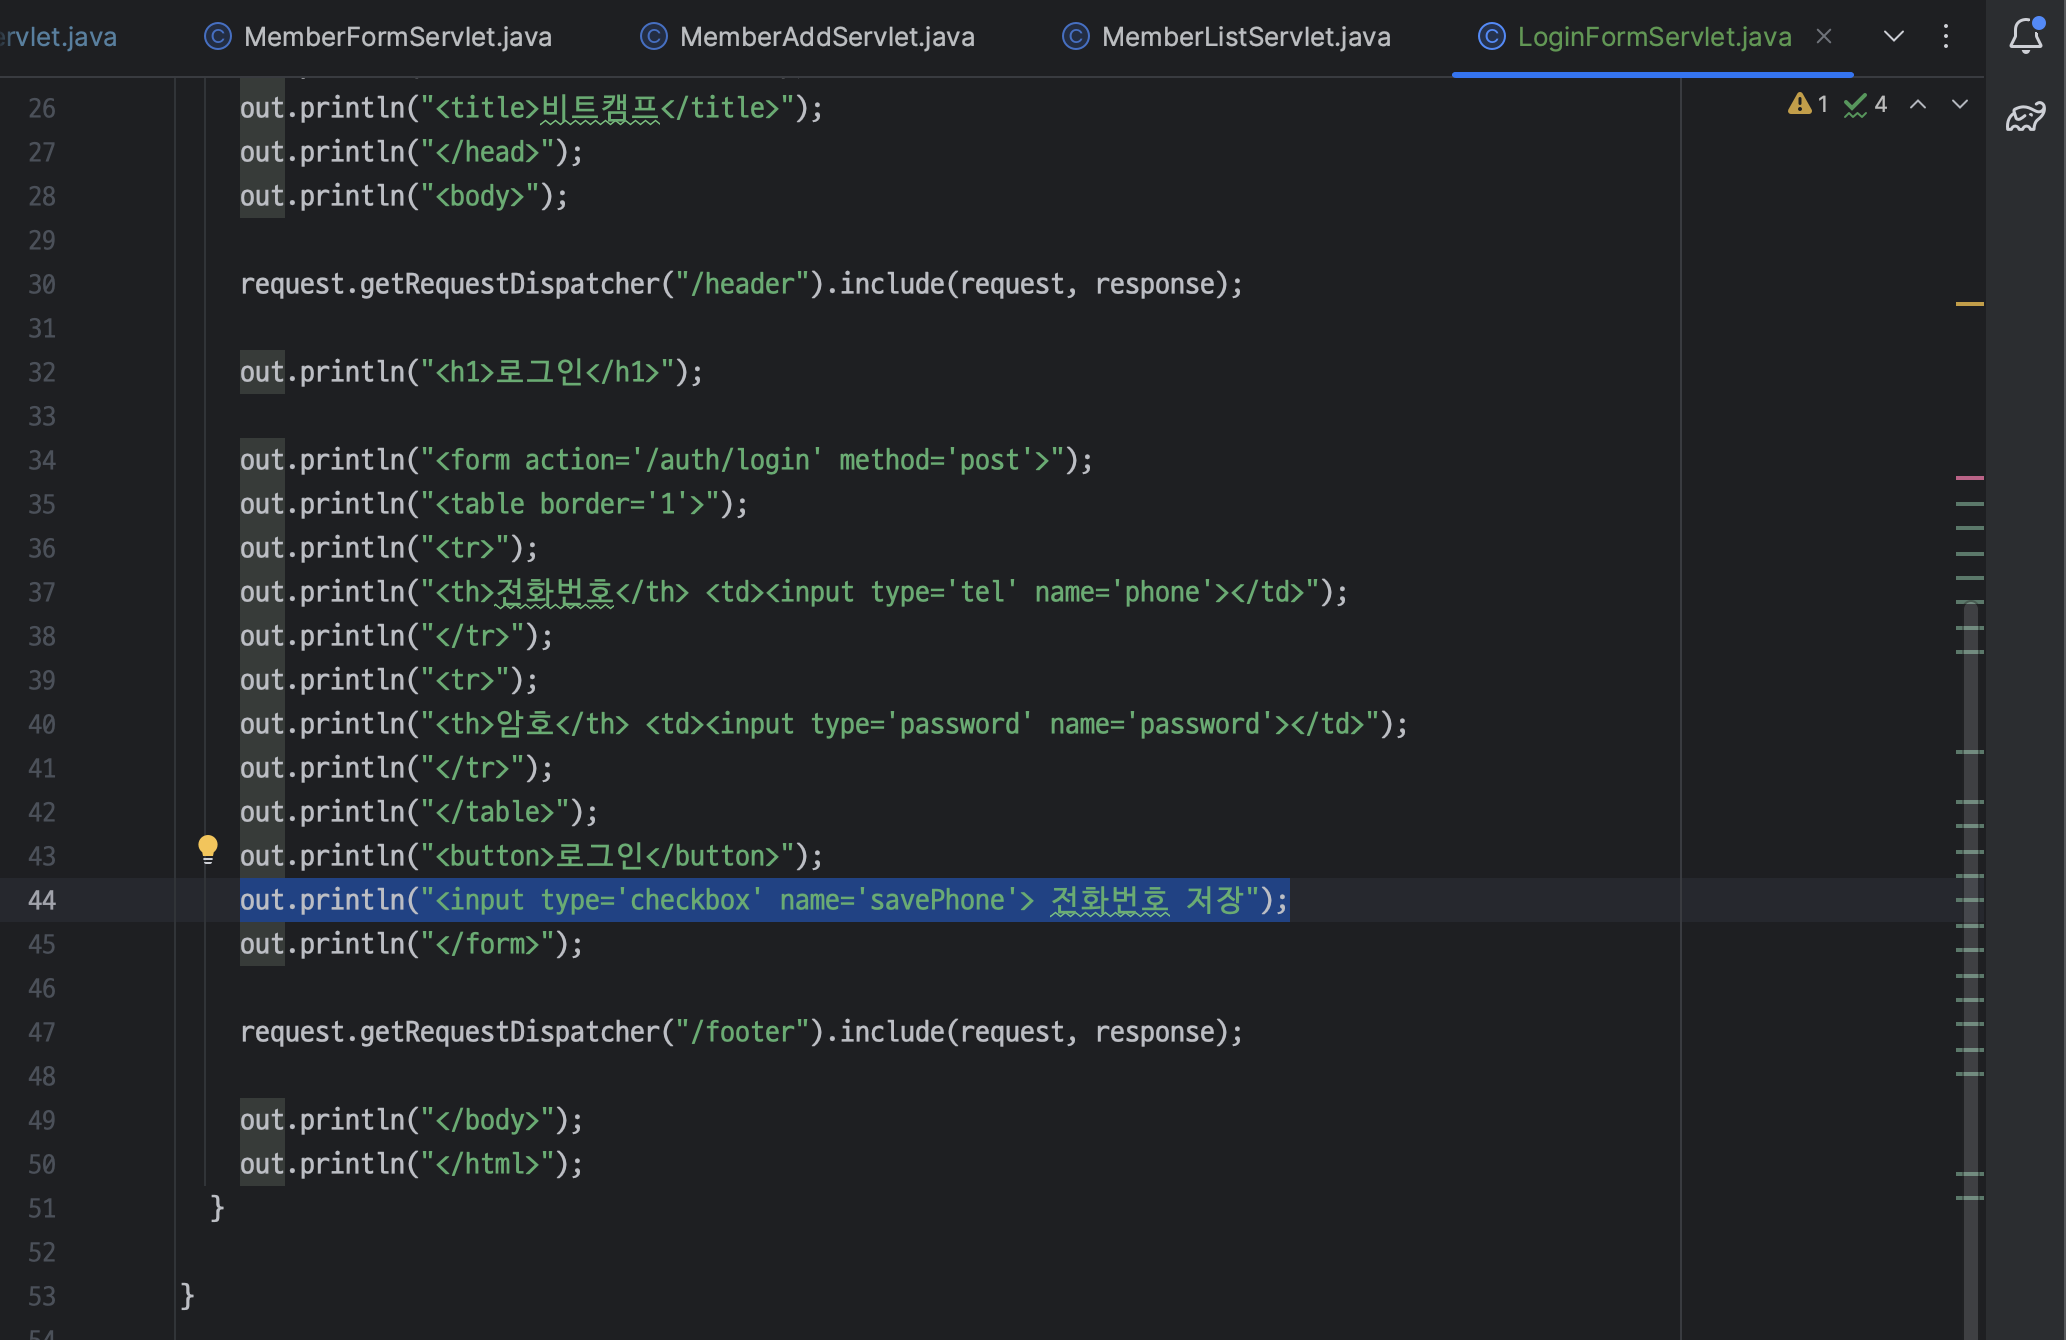Open the Notifications bell icon

tap(2025, 36)
